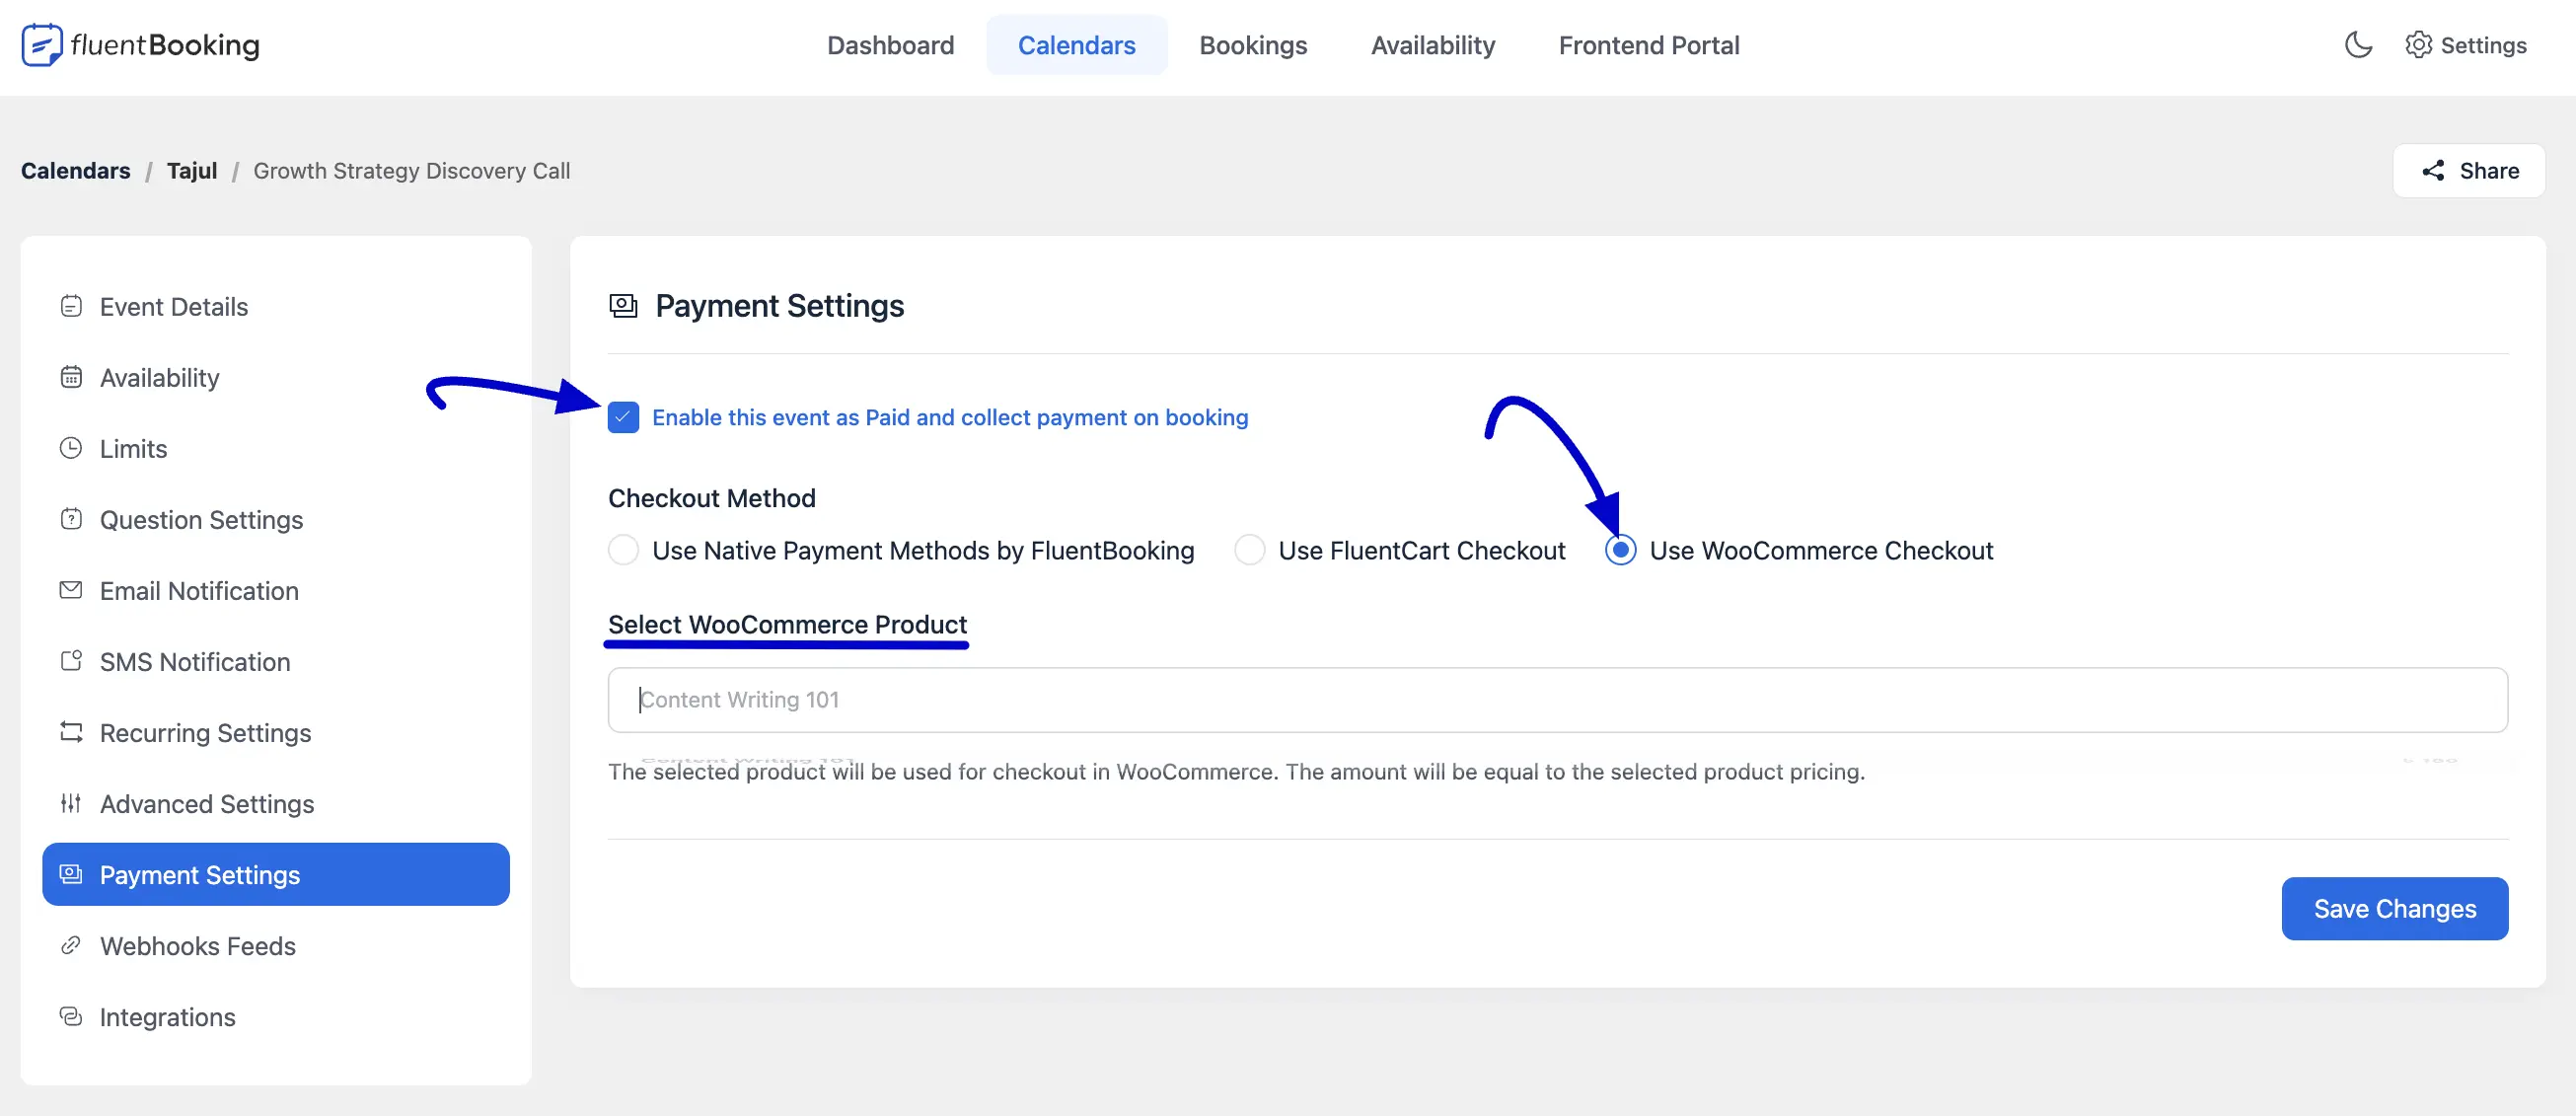This screenshot has width=2576, height=1116.
Task: Click the Enable this event as Paid label
Action: 950,417
